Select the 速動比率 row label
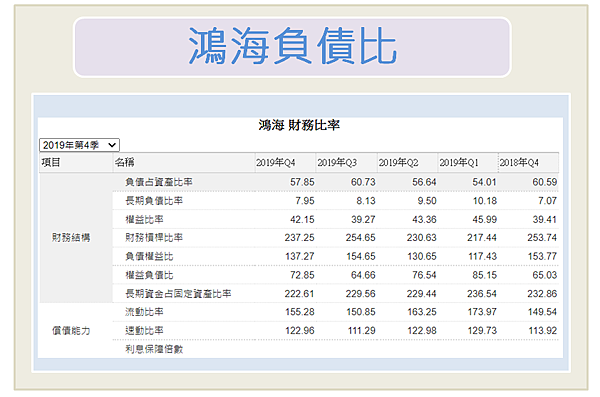600x397 pixels. click(x=144, y=331)
